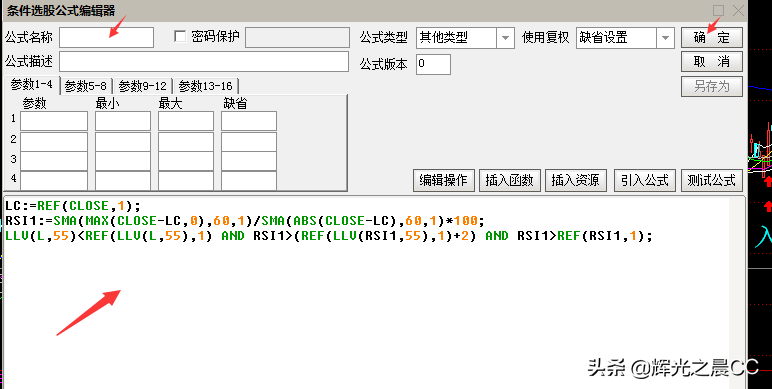The width and height of the screenshot is (772, 389).
Task: Click the 另存为 button
Action: tap(712, 87)
